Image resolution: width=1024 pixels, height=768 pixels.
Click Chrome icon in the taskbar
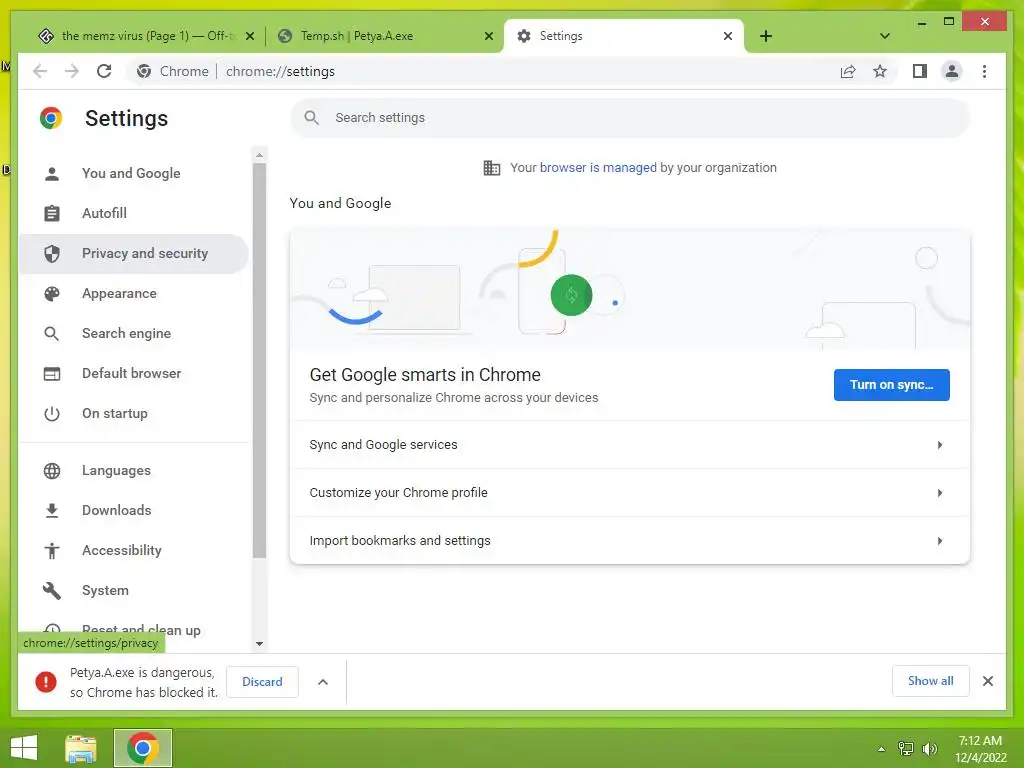[x=143, y=748]
